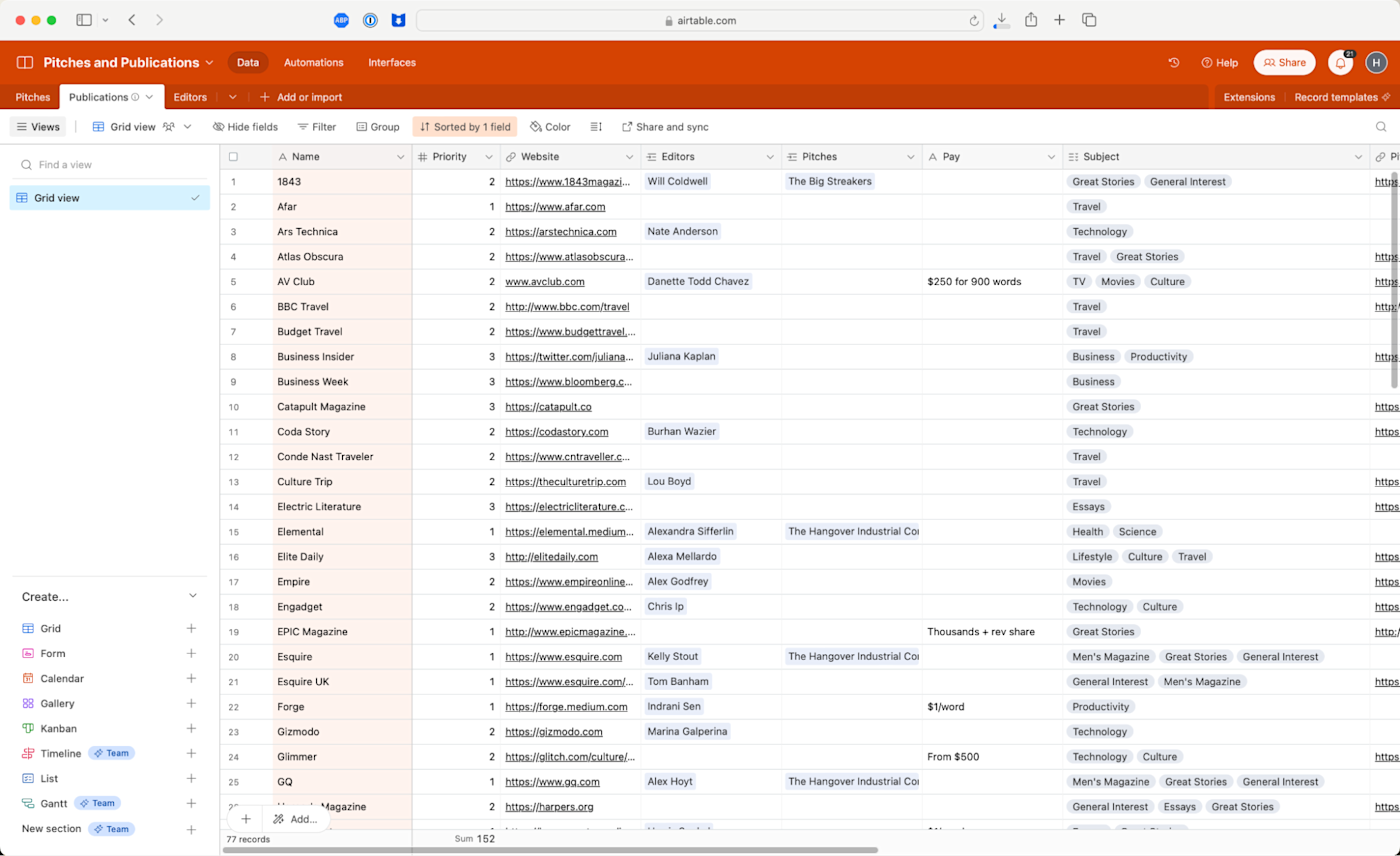Open the account avatar H menu
The height and width of the screenshot is (856, 1400).
1376,62
